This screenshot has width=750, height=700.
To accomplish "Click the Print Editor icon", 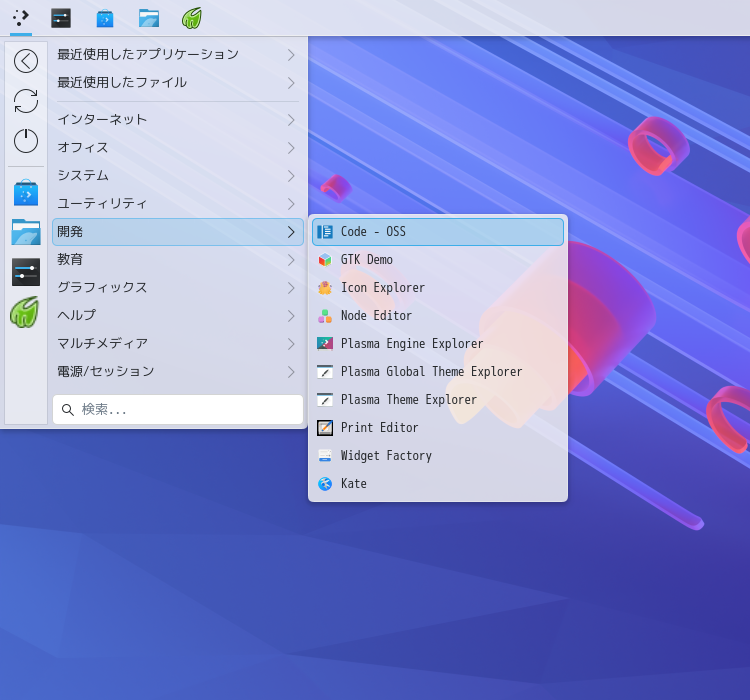I will [325, 428].
